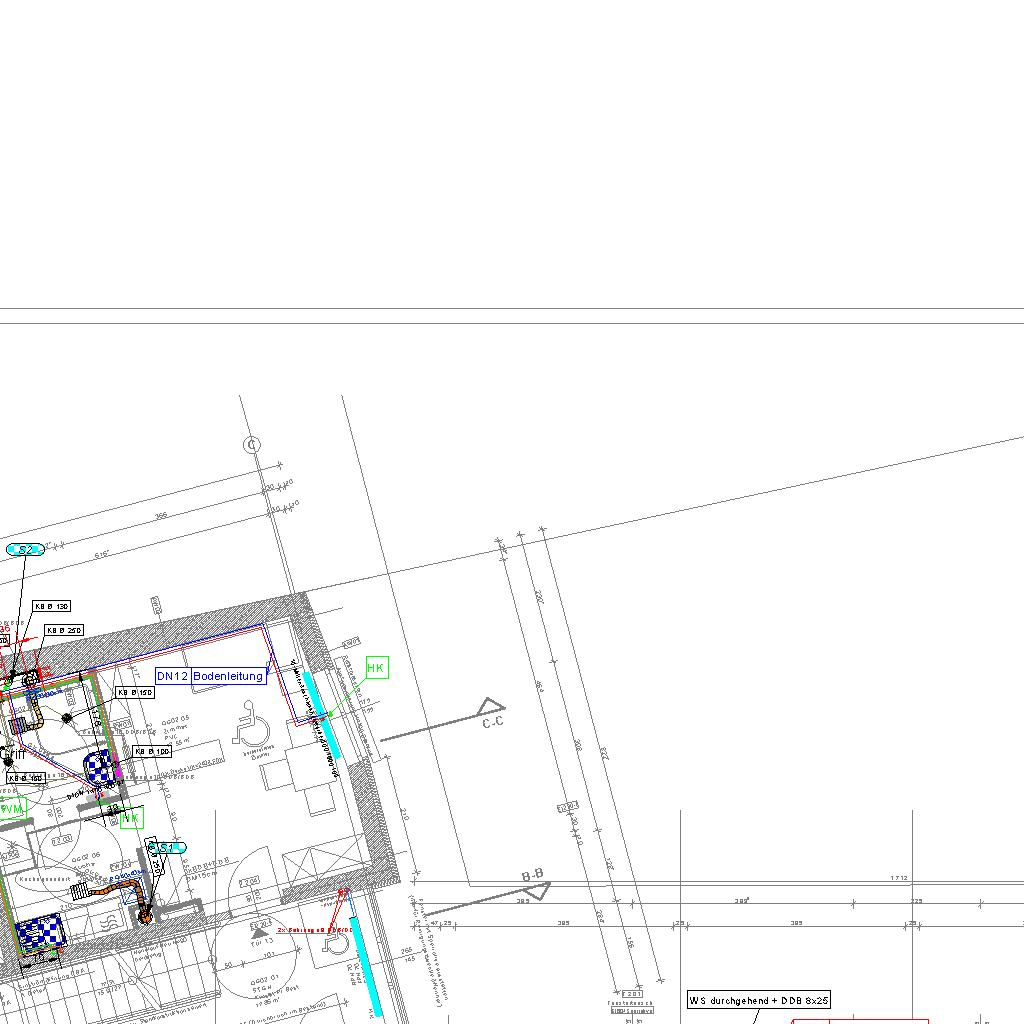Click the C-C section arrow marker
This screenshot has height=1024, width=1024.
tap(490, 709)
